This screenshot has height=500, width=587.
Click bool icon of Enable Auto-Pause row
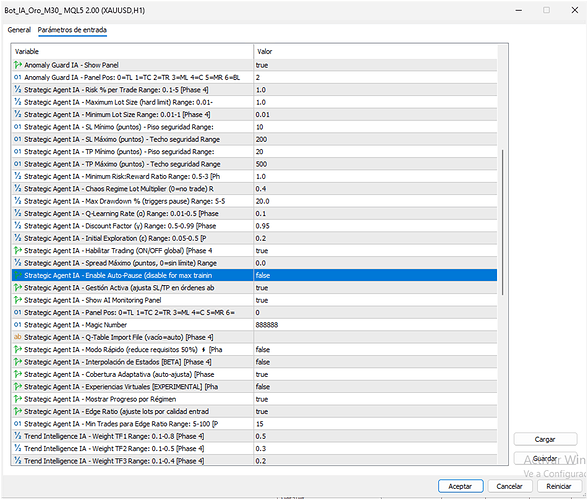click(18, 275)
